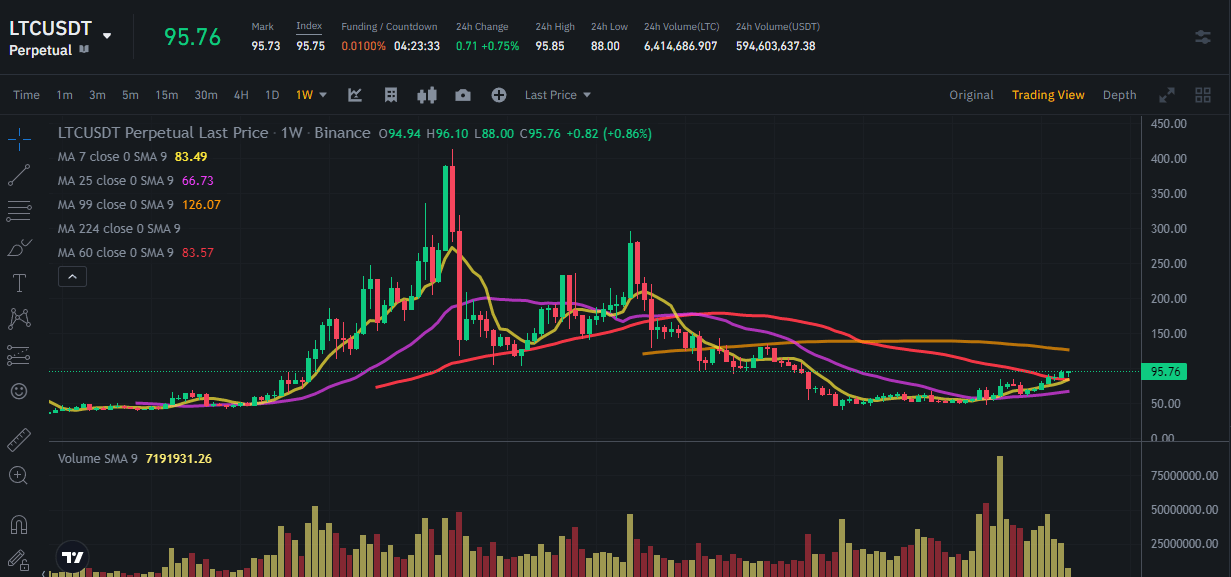Select the Time interval option

(x=27, y=95)
